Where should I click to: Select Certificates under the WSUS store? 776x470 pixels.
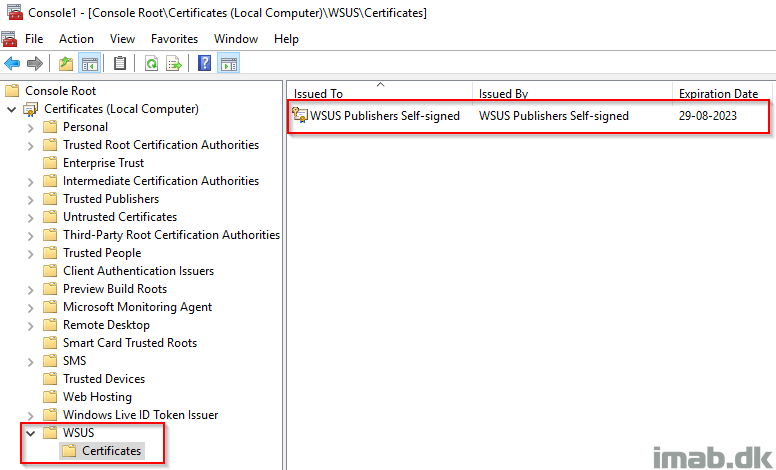(x=111, y=451)
